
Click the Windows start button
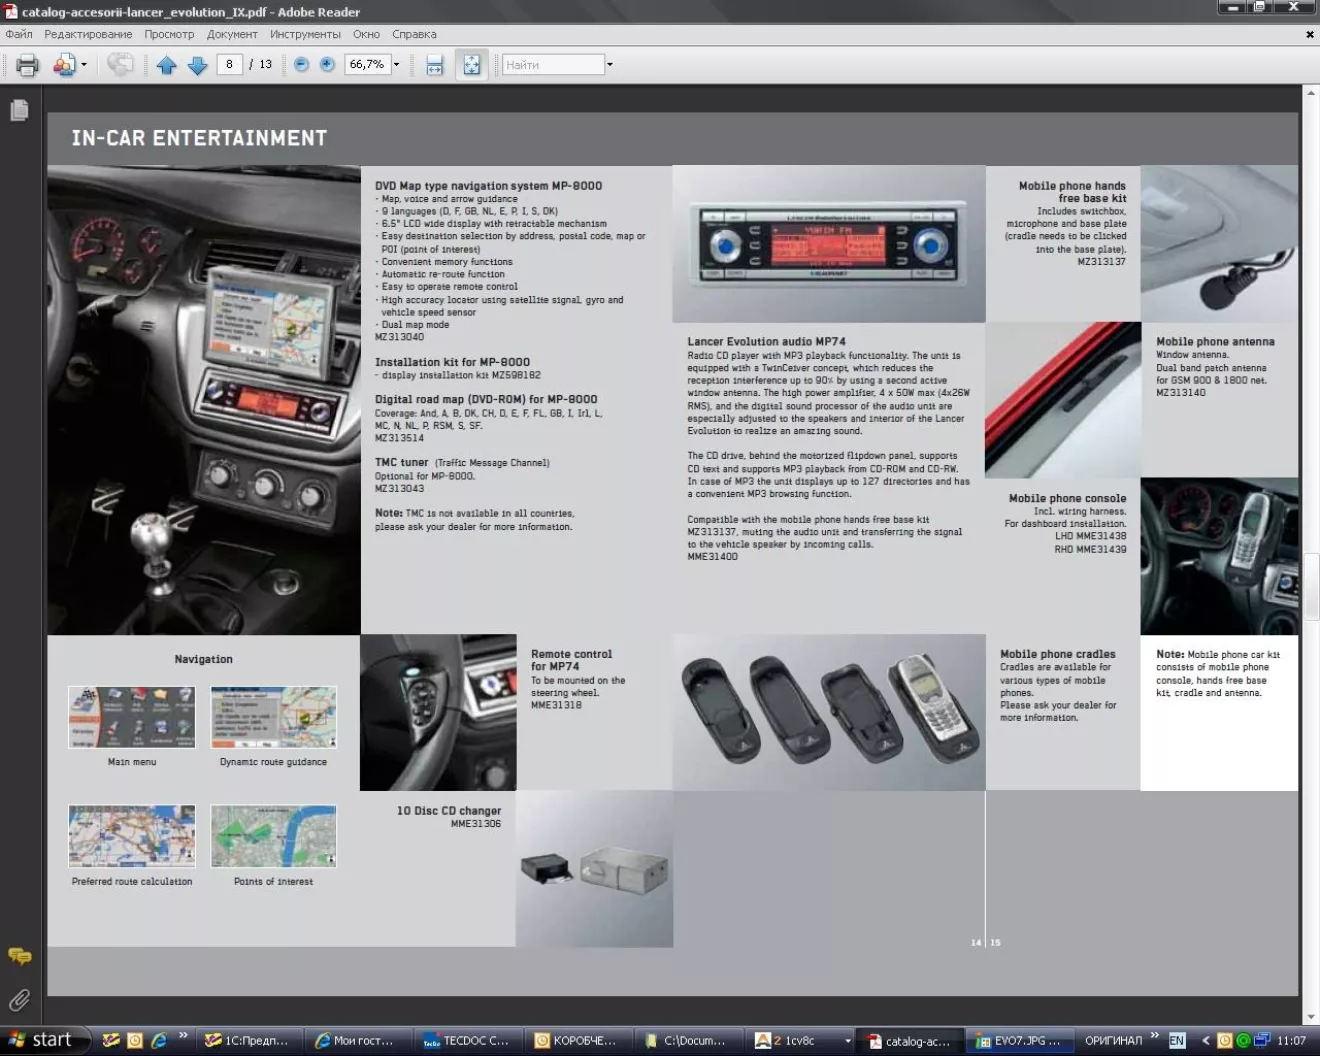[42, 1040]
